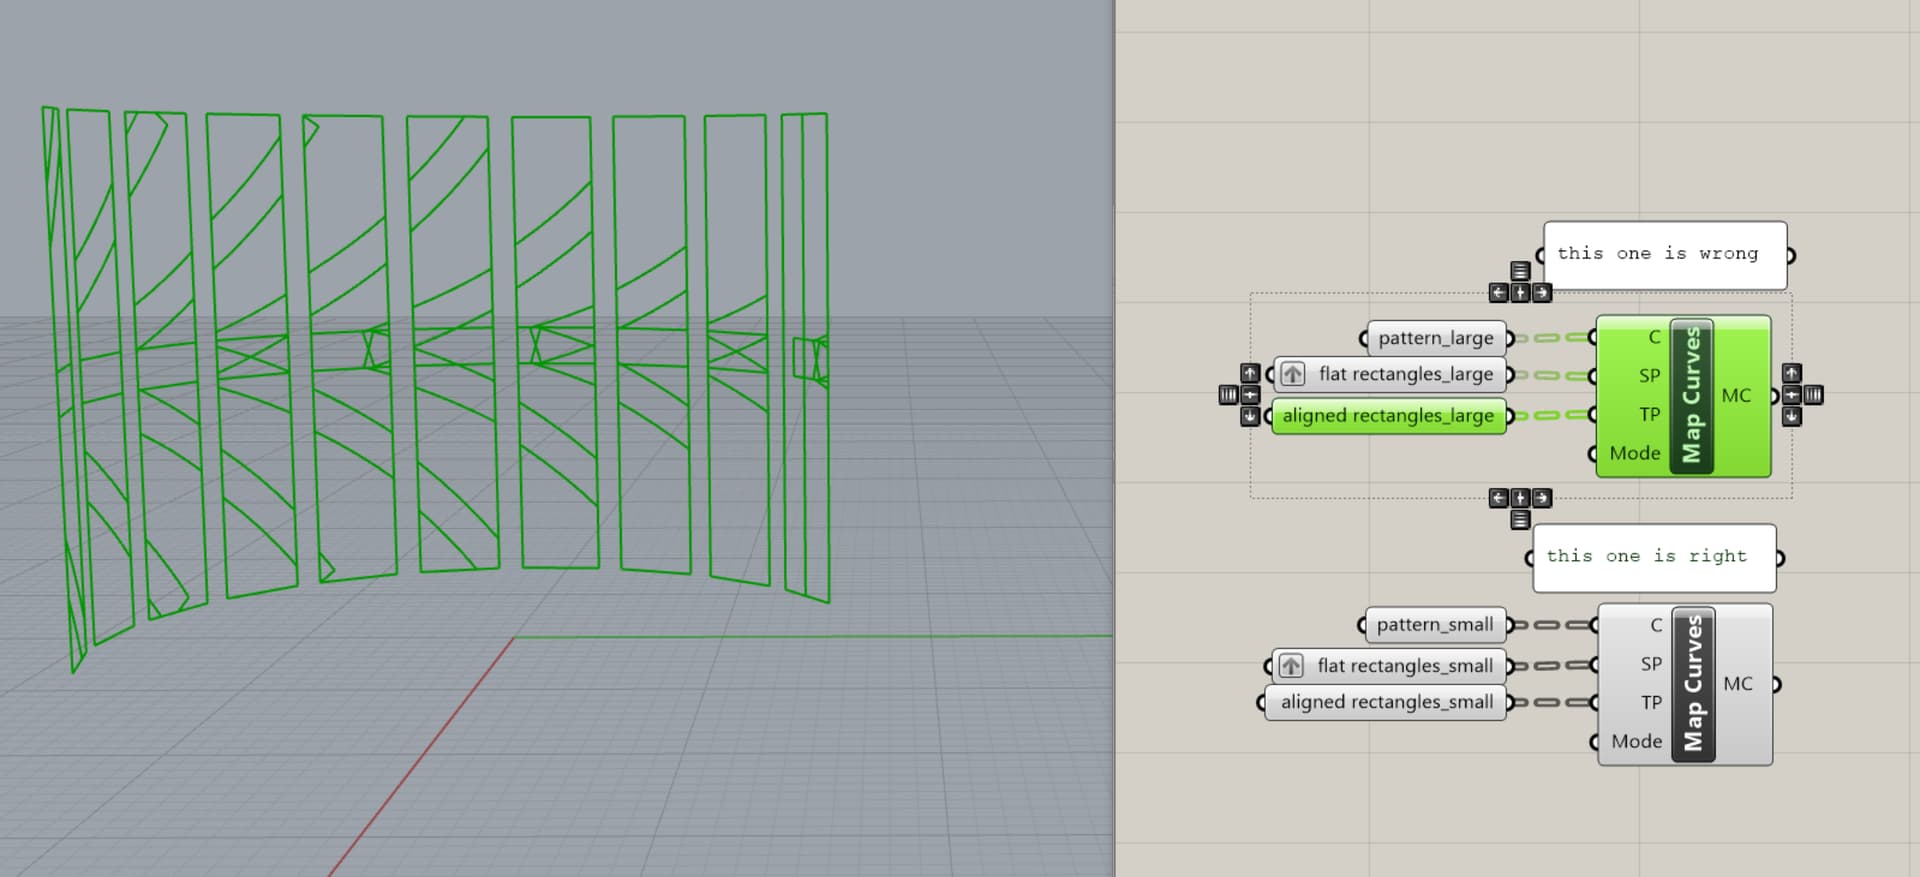Click the green axis line in Rhino viewport
The width and height of the screenshot is (1920, 877).
(x=812, y=636)
